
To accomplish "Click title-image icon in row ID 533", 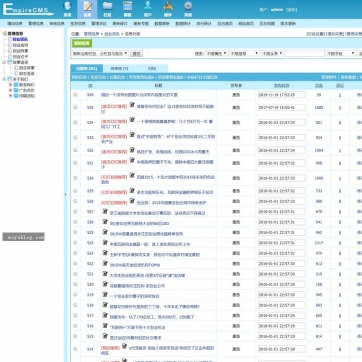I will click(x=132, y=135).
